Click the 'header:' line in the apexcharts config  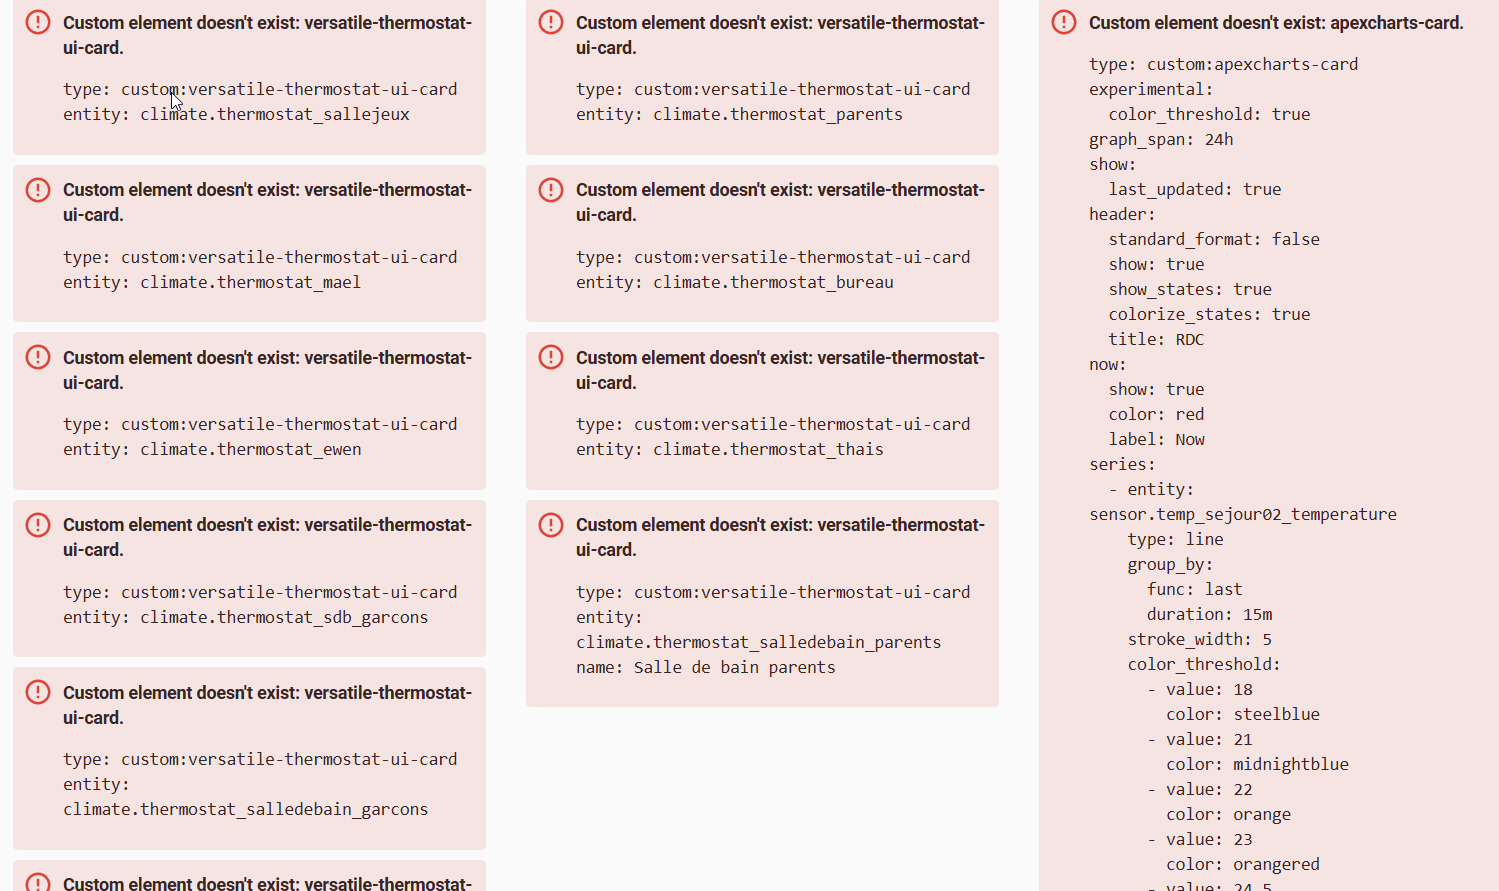coord(1122,214)
